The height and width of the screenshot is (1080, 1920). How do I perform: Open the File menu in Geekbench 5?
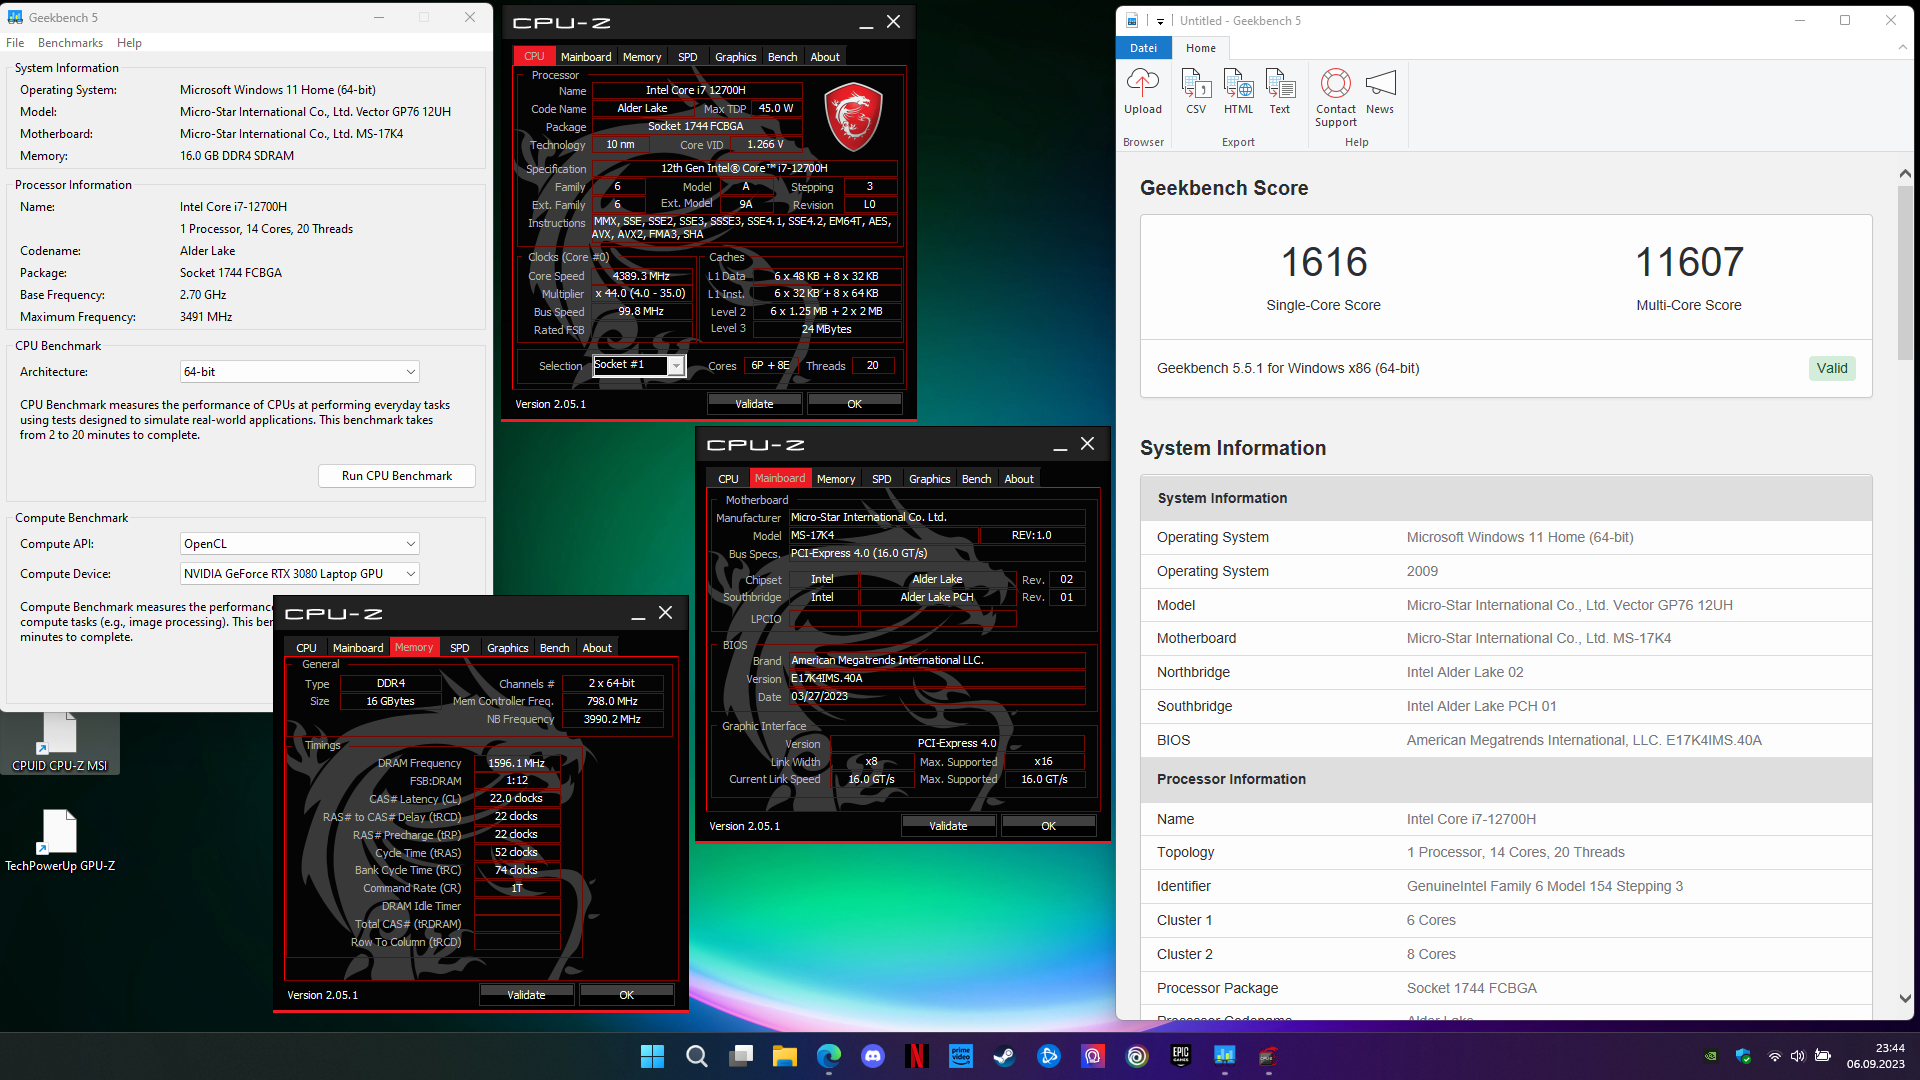click(x=15, y=43)
